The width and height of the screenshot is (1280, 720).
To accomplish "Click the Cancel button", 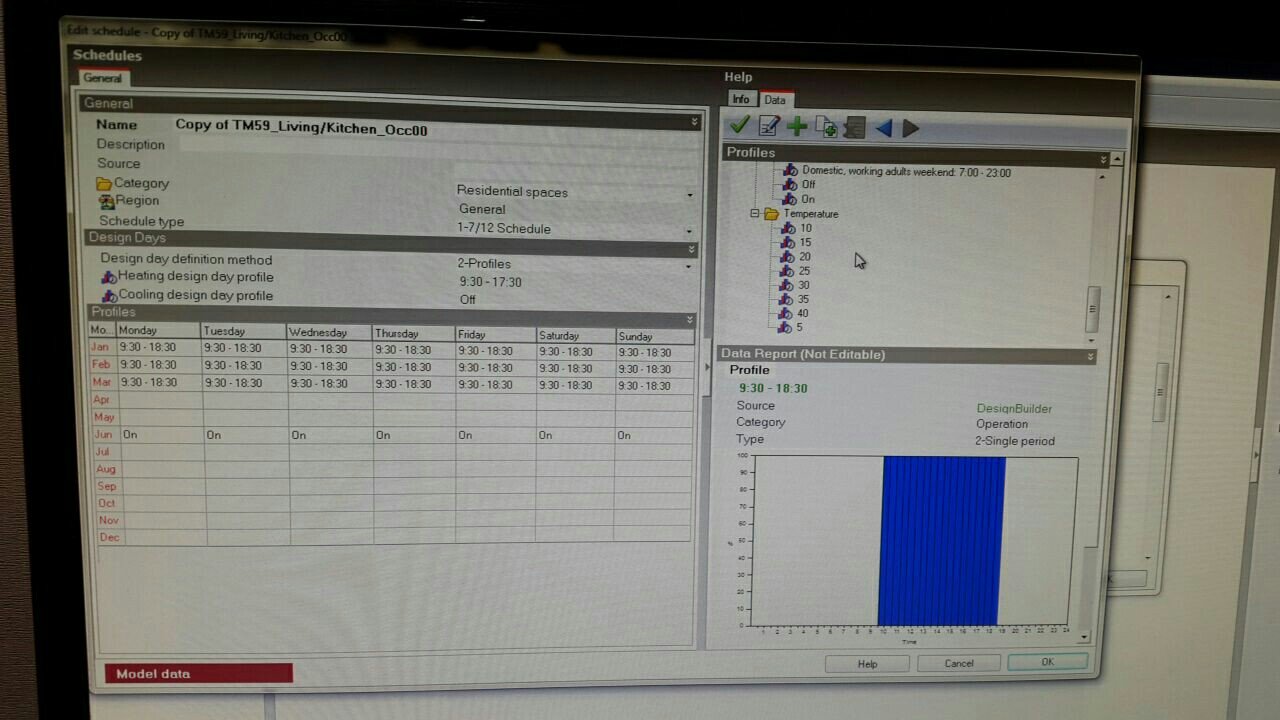I will click(959, 663).
